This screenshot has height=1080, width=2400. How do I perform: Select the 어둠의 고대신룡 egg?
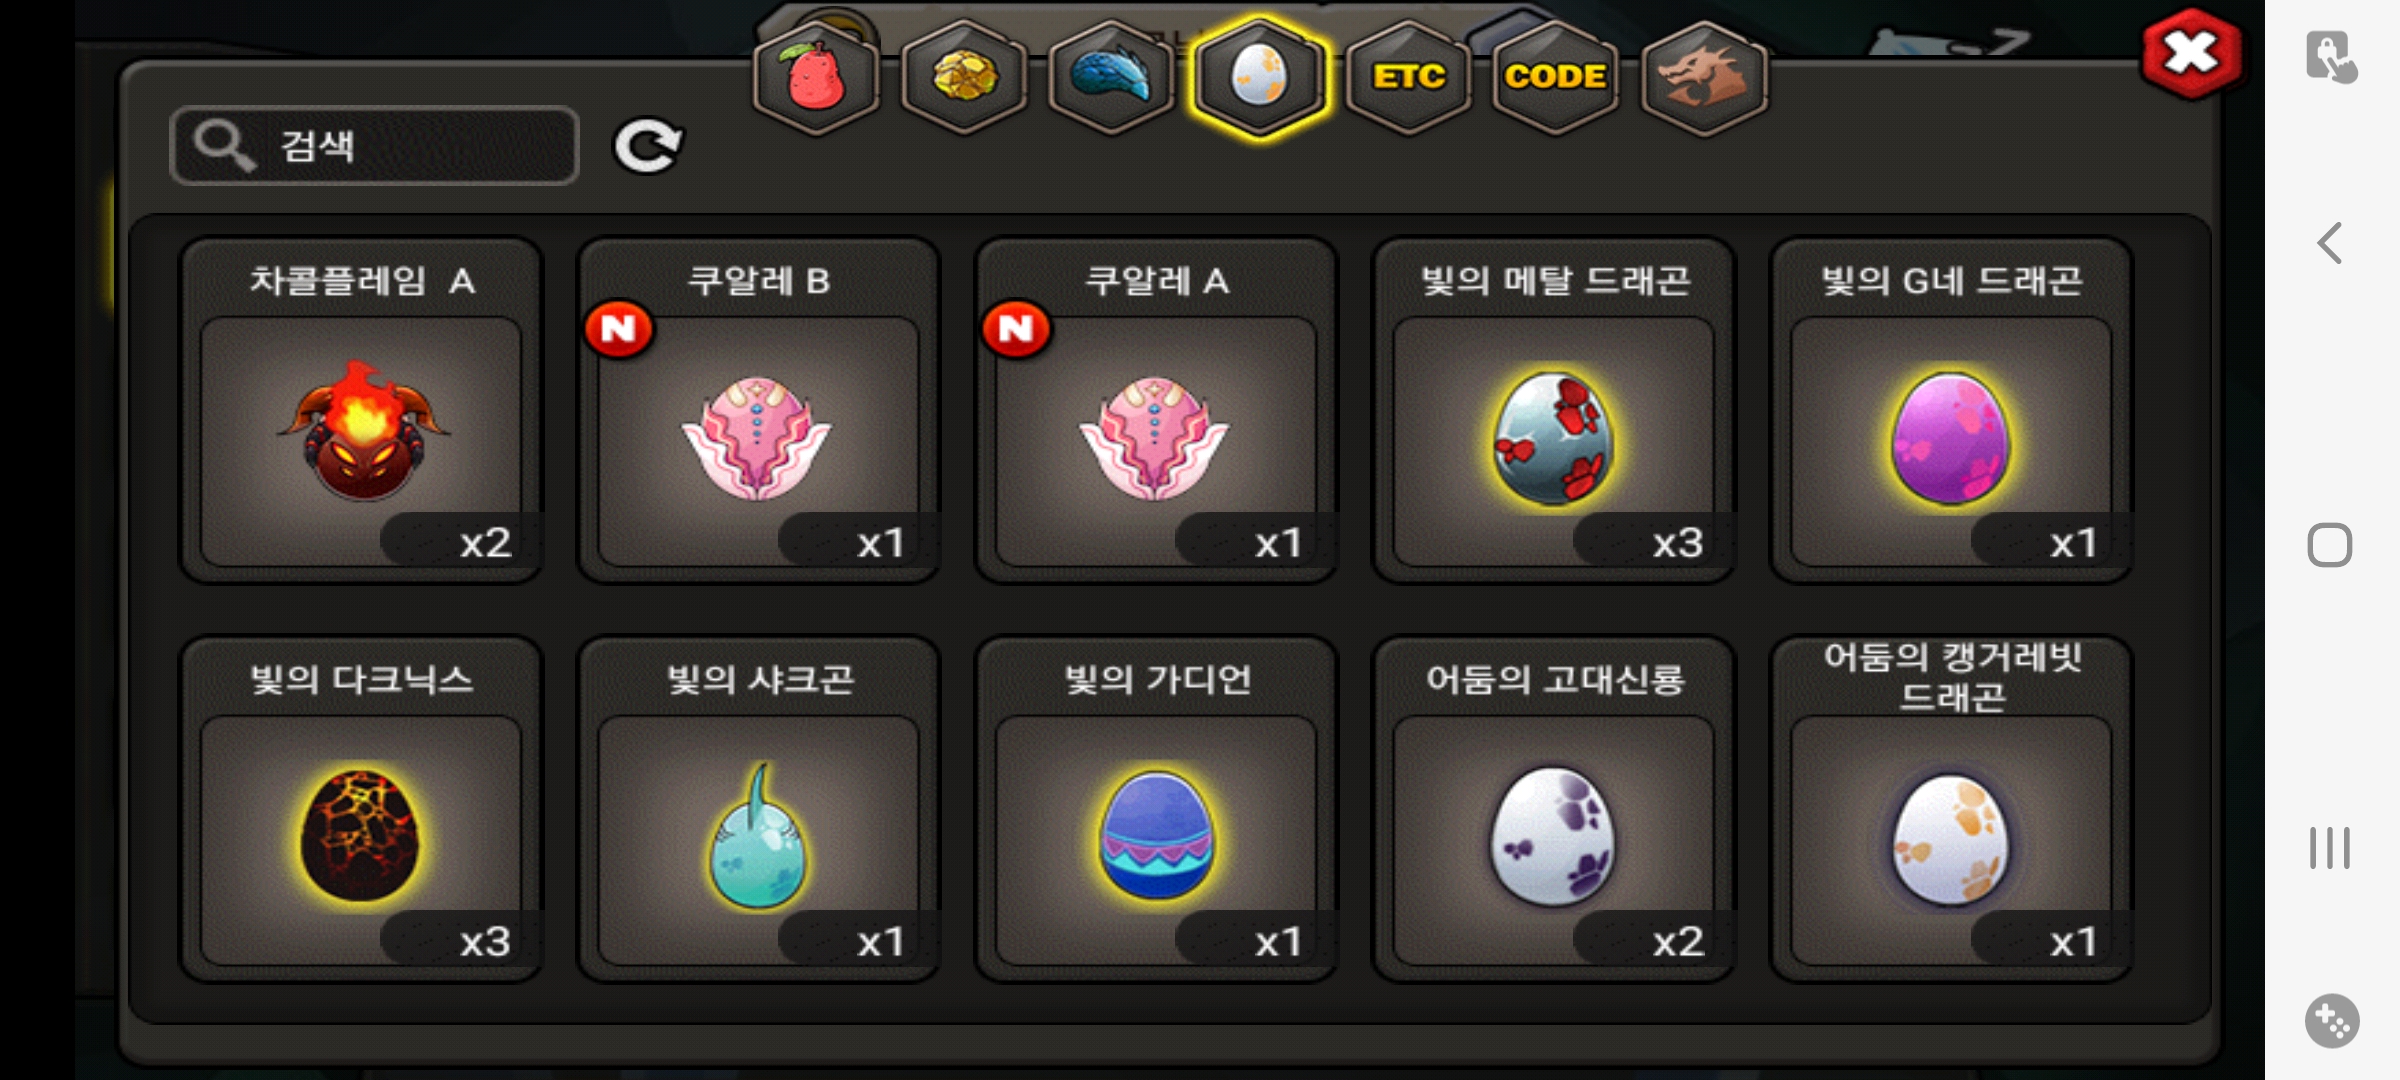(x=1554, y=810)
